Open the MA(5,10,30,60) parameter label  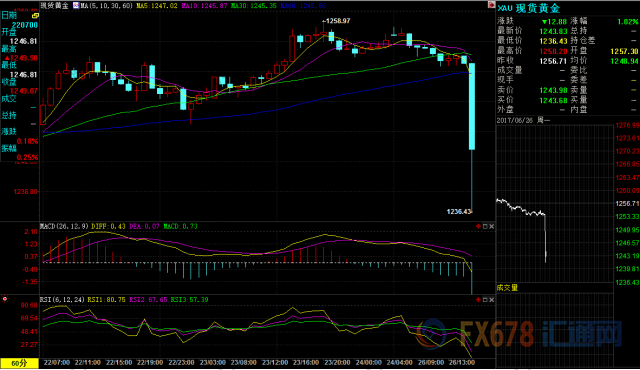coord(107,6)
